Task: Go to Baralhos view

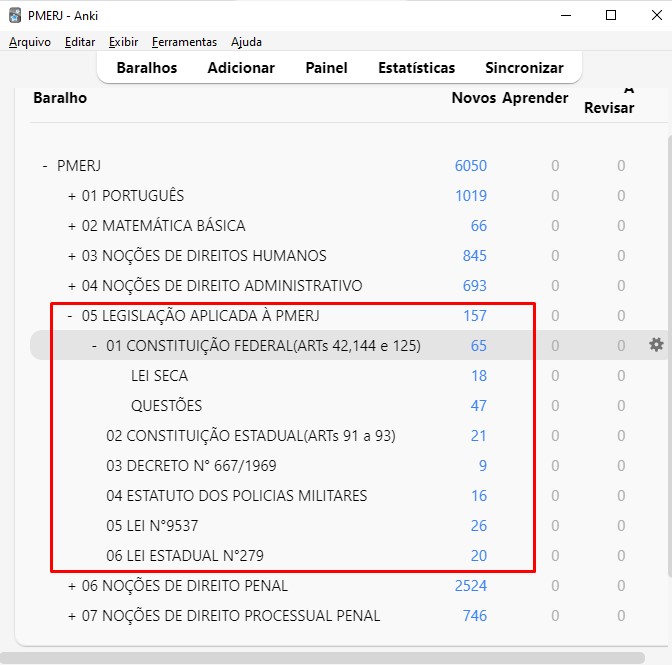Action: tap(147, 68)
